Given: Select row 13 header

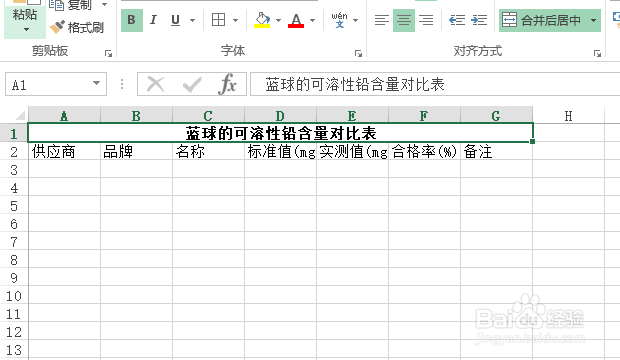Looking at the screenshot, I should click(14, 350).
